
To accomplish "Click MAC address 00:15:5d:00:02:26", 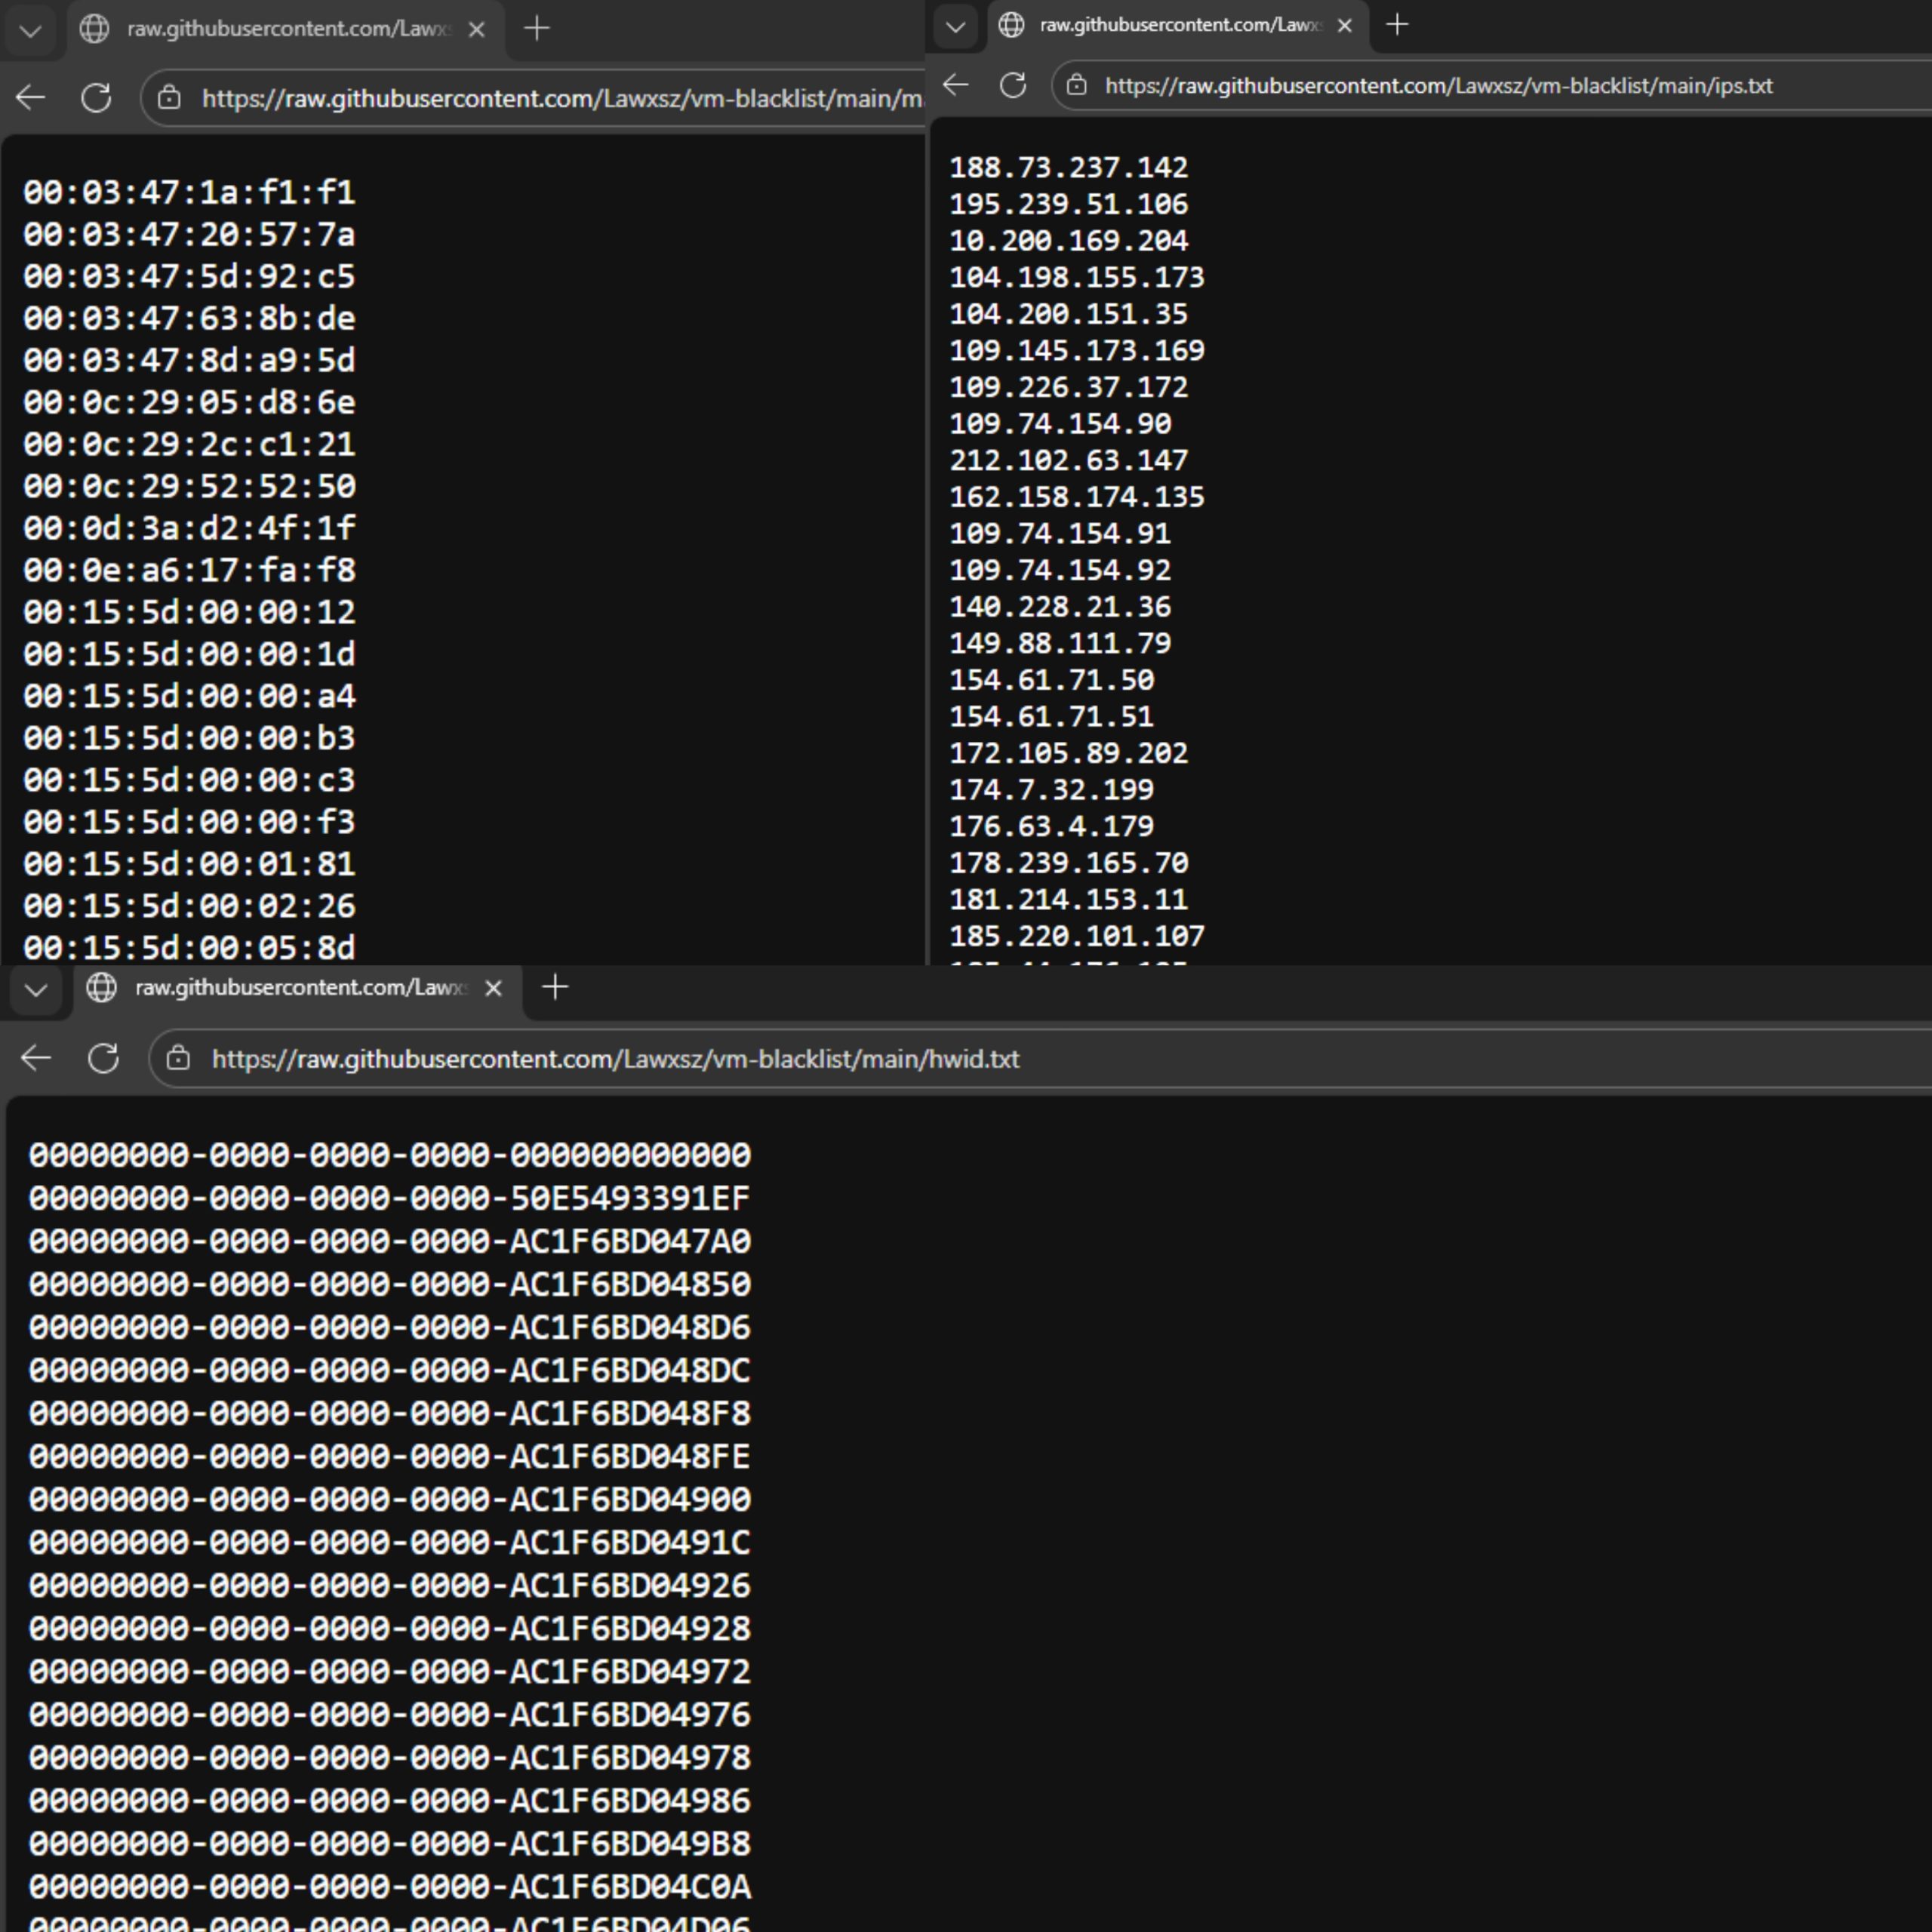I will point(190,906).
